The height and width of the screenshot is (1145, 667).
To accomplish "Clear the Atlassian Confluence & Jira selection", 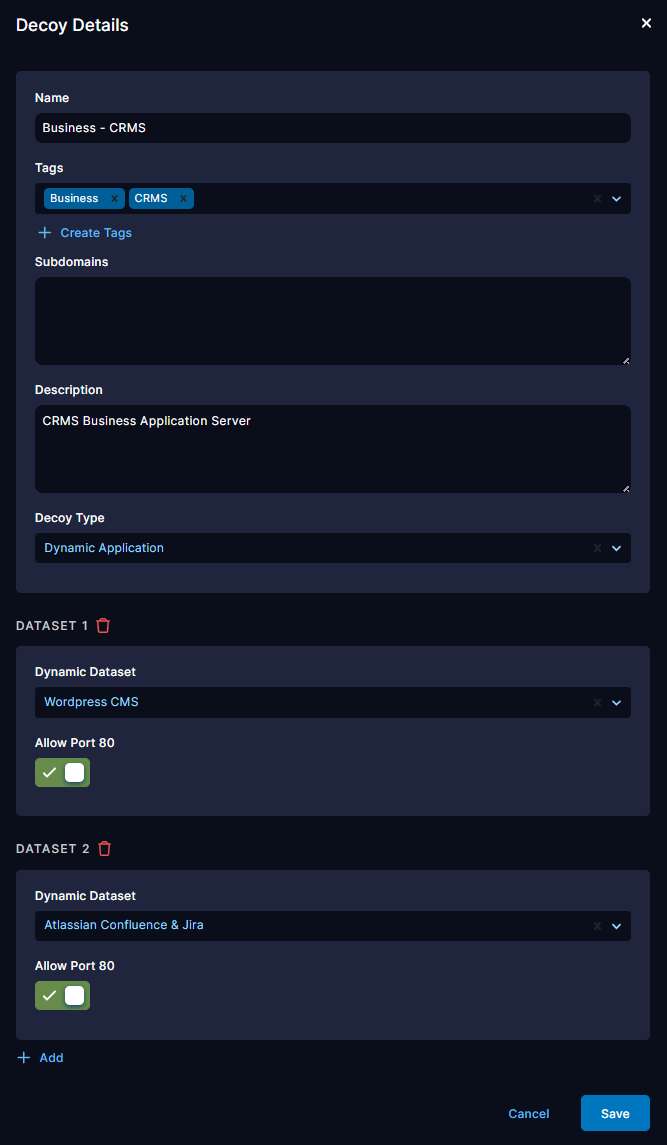I will 597,926.
